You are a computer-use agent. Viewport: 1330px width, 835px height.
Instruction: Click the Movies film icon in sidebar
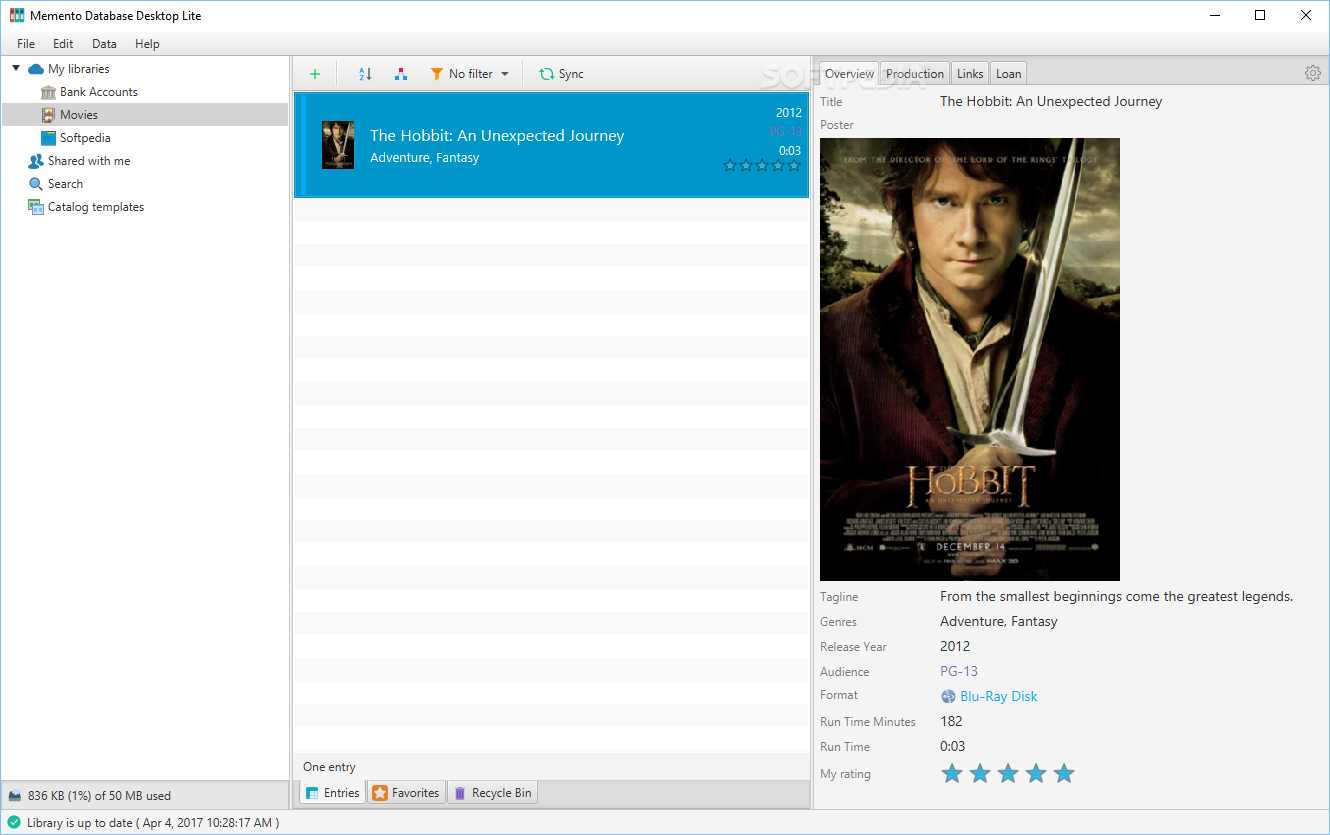[48, 115]
